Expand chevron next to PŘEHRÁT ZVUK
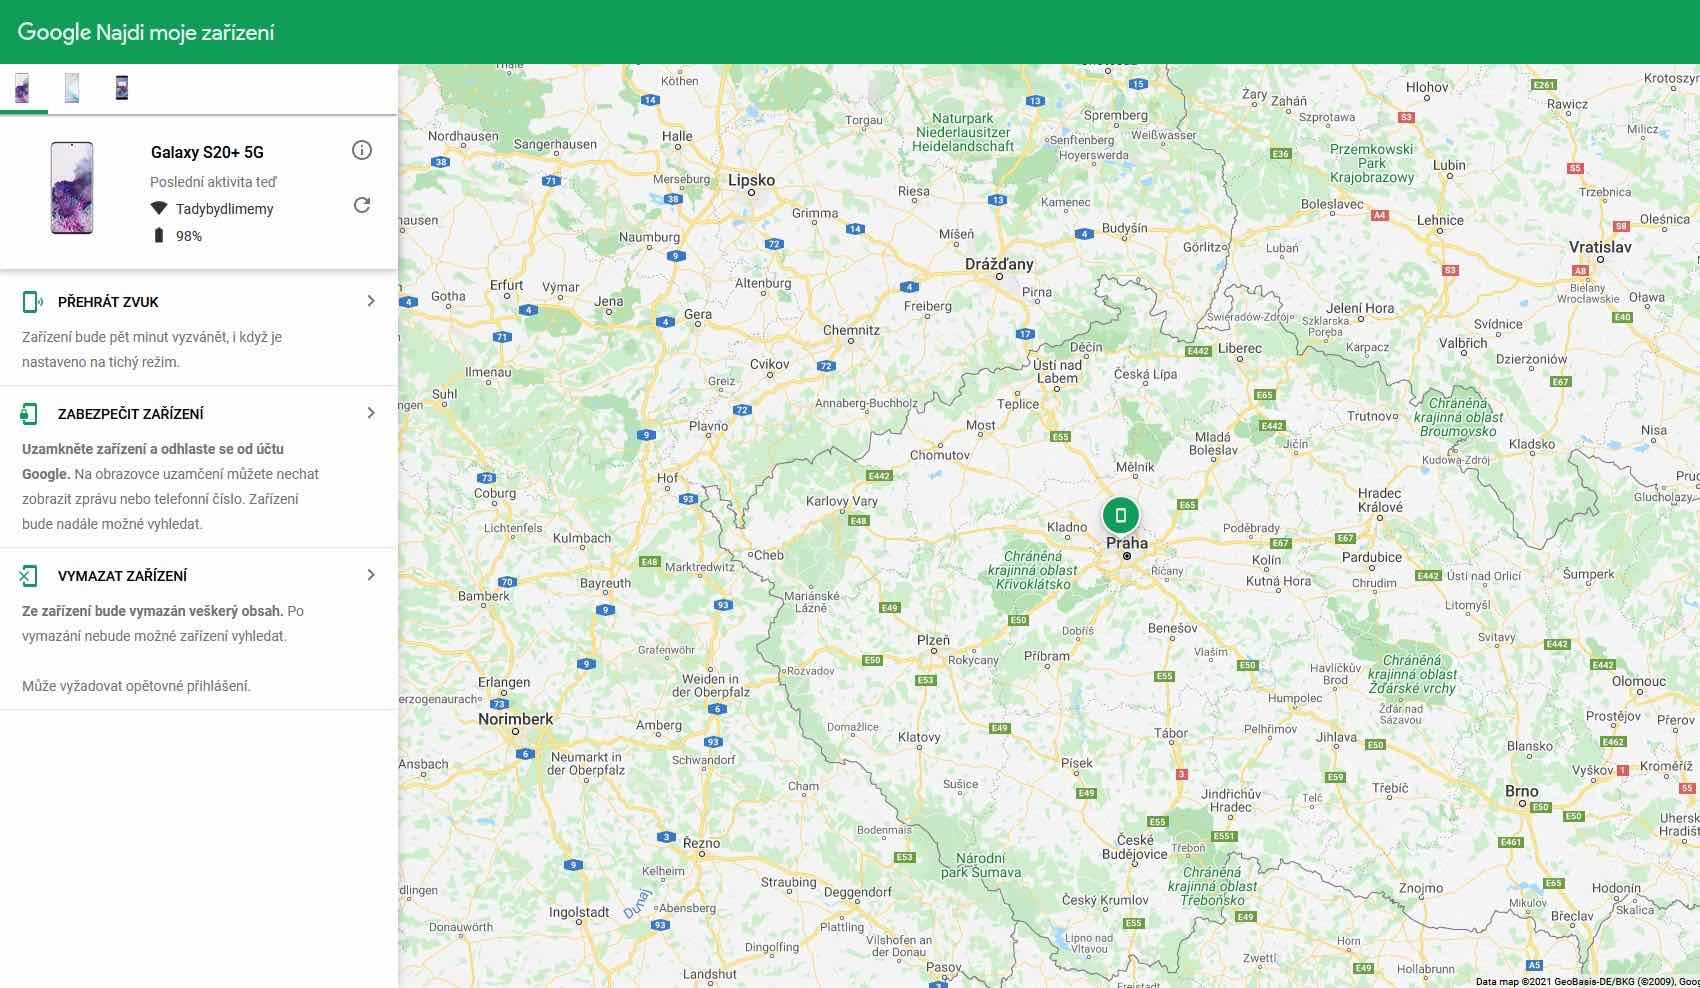1700x988 pixels. click(x=371, y=301)
